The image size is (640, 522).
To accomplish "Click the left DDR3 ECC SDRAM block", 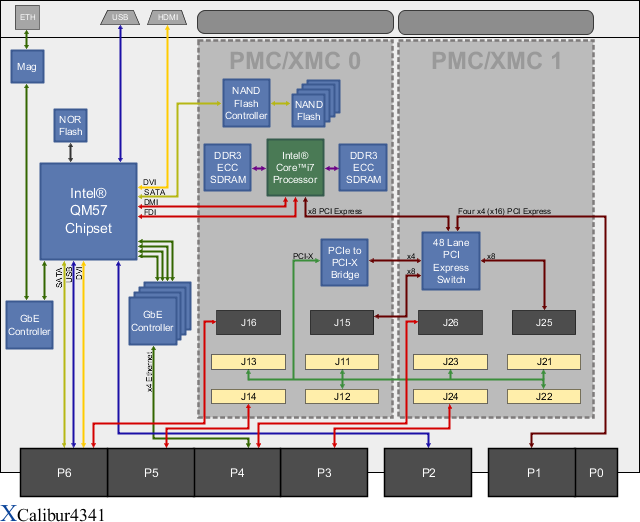I will 227,167.
